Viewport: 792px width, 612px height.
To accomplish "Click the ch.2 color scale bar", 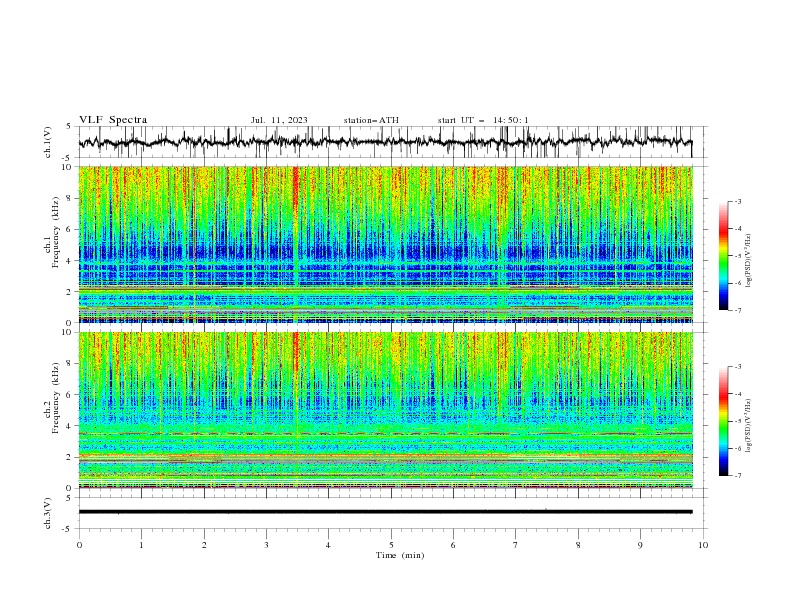I will (x=723, y=421).
